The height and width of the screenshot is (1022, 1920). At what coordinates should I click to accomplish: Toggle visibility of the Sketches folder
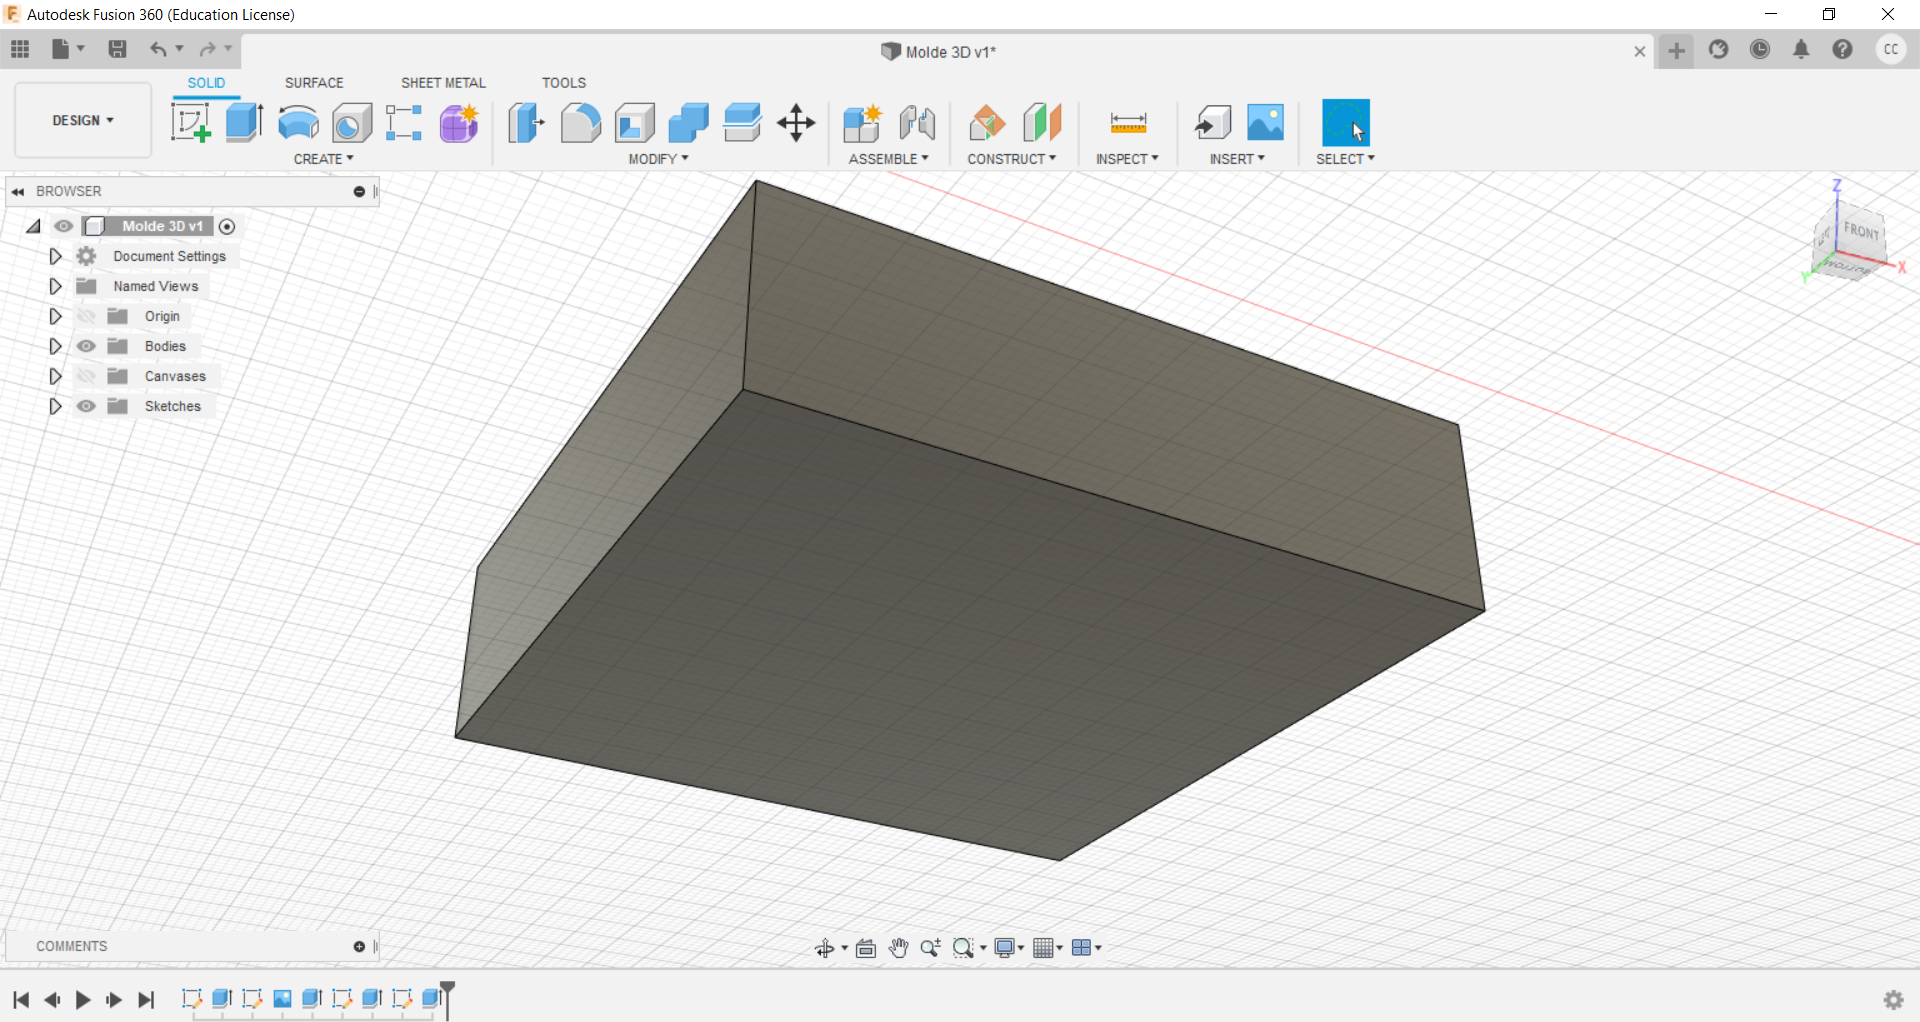(87, 406)
